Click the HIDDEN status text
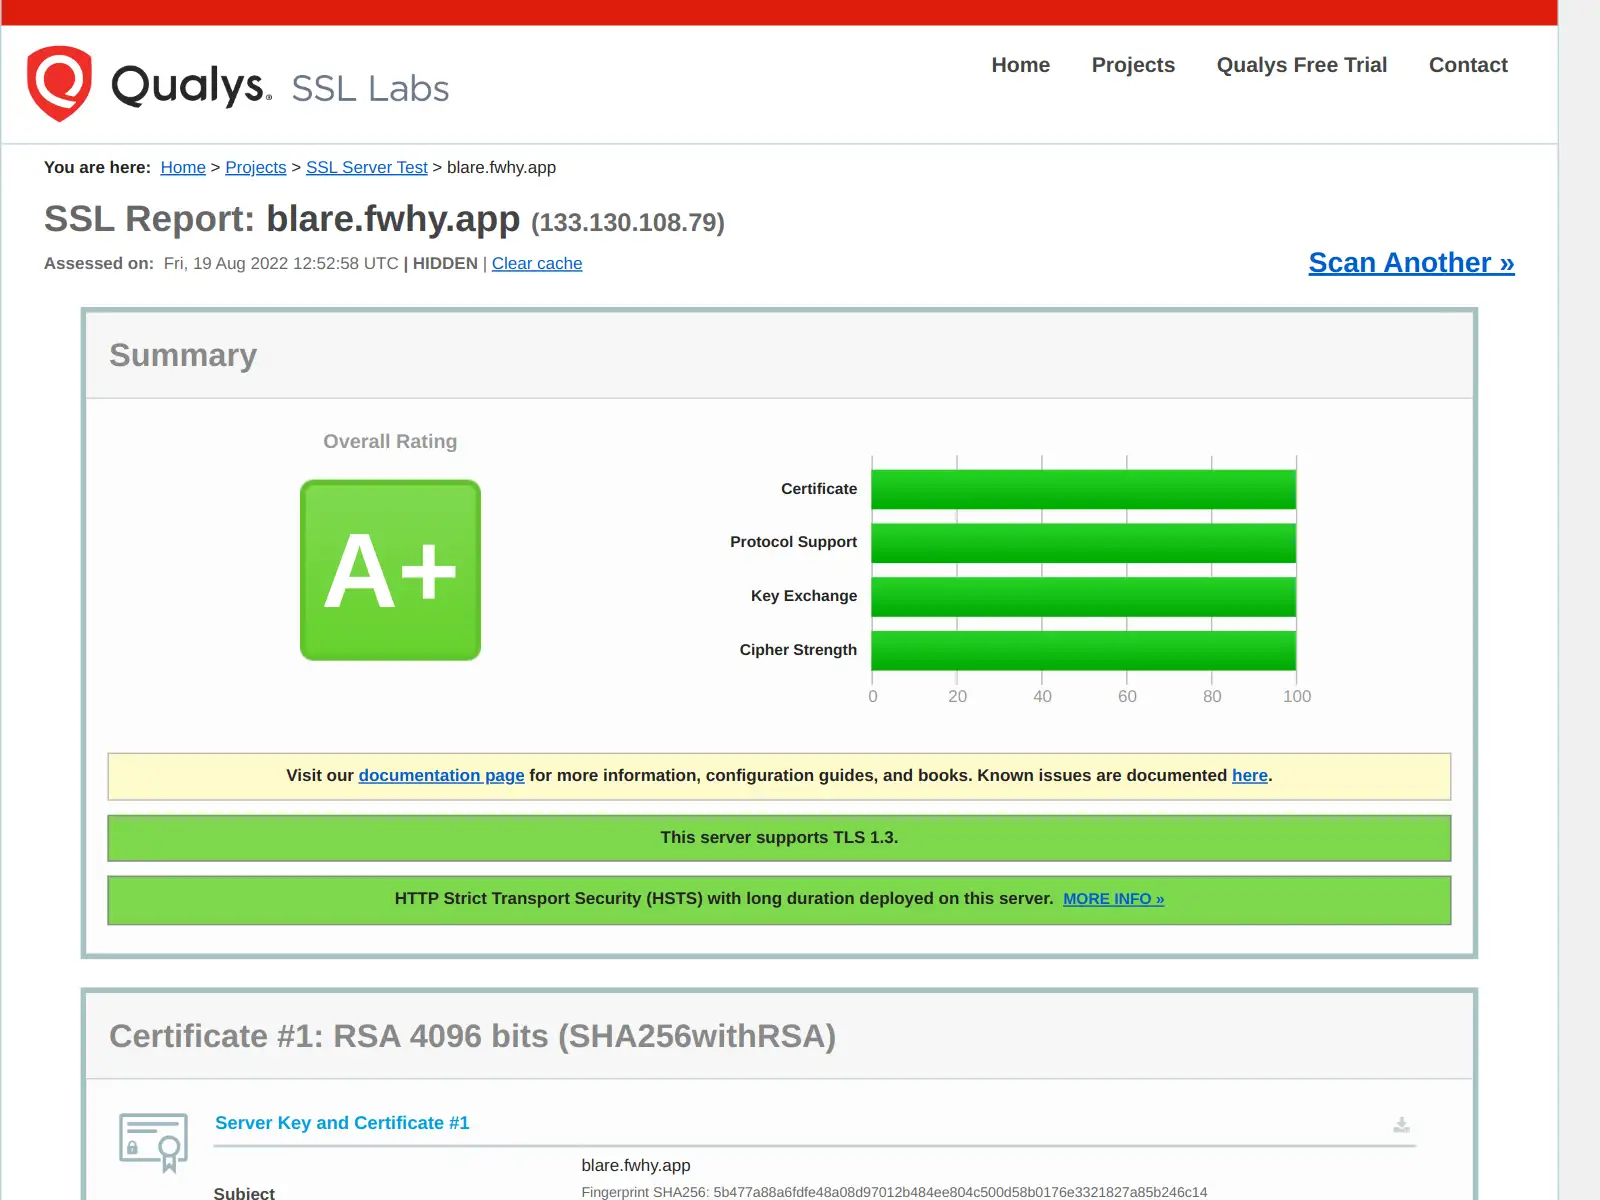1600x1200 pixels. click(x=445, y=263)
